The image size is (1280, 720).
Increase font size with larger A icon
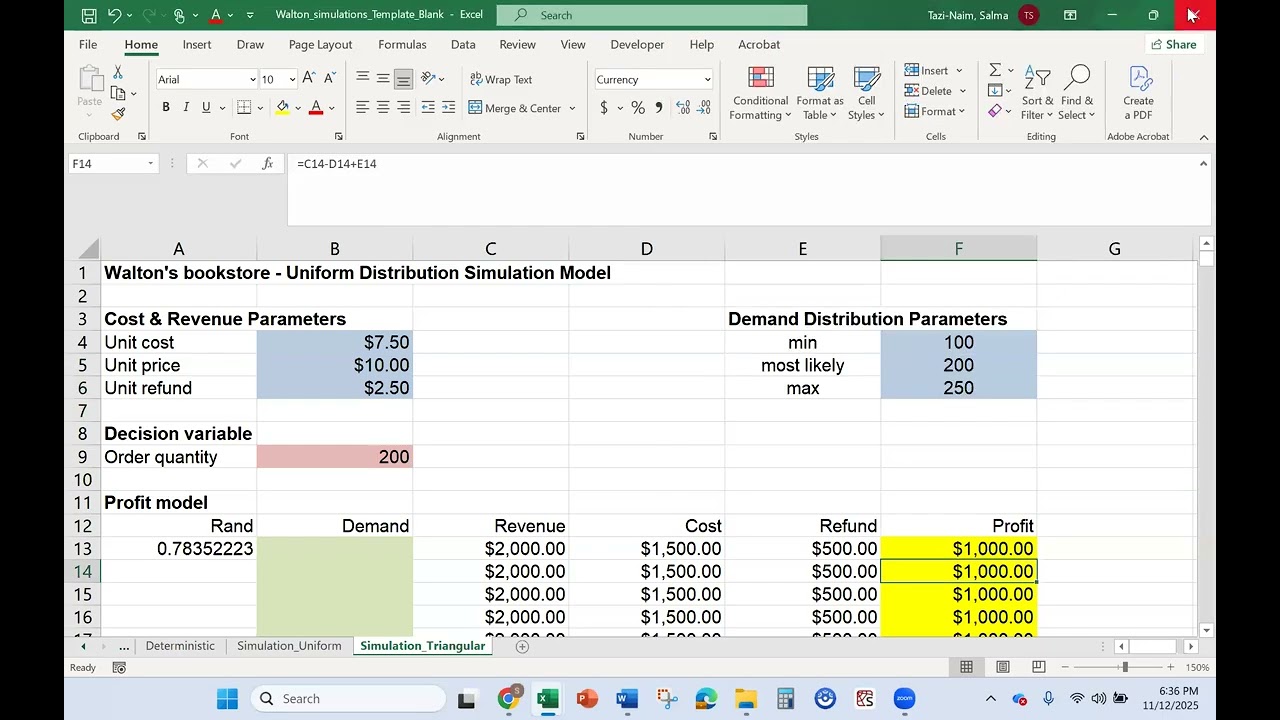tap(309, 78)
